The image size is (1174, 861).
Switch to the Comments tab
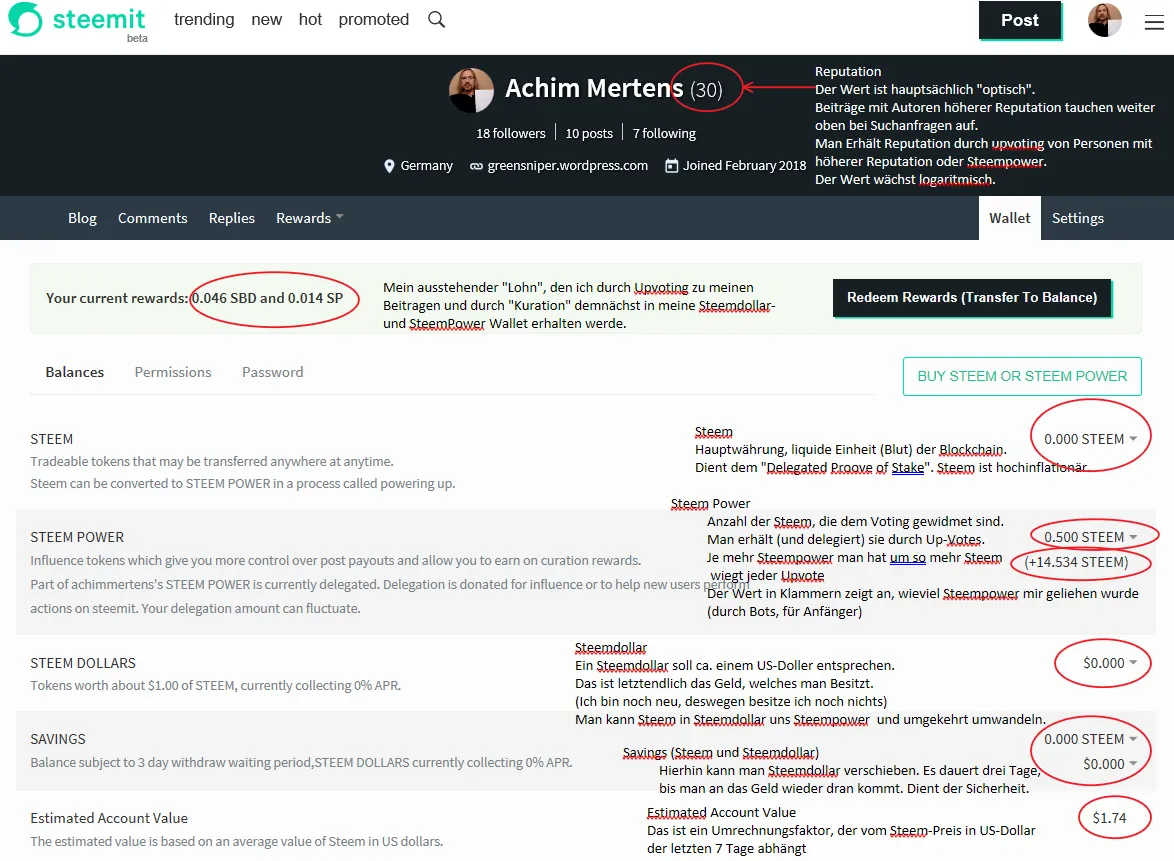(152, 218)
